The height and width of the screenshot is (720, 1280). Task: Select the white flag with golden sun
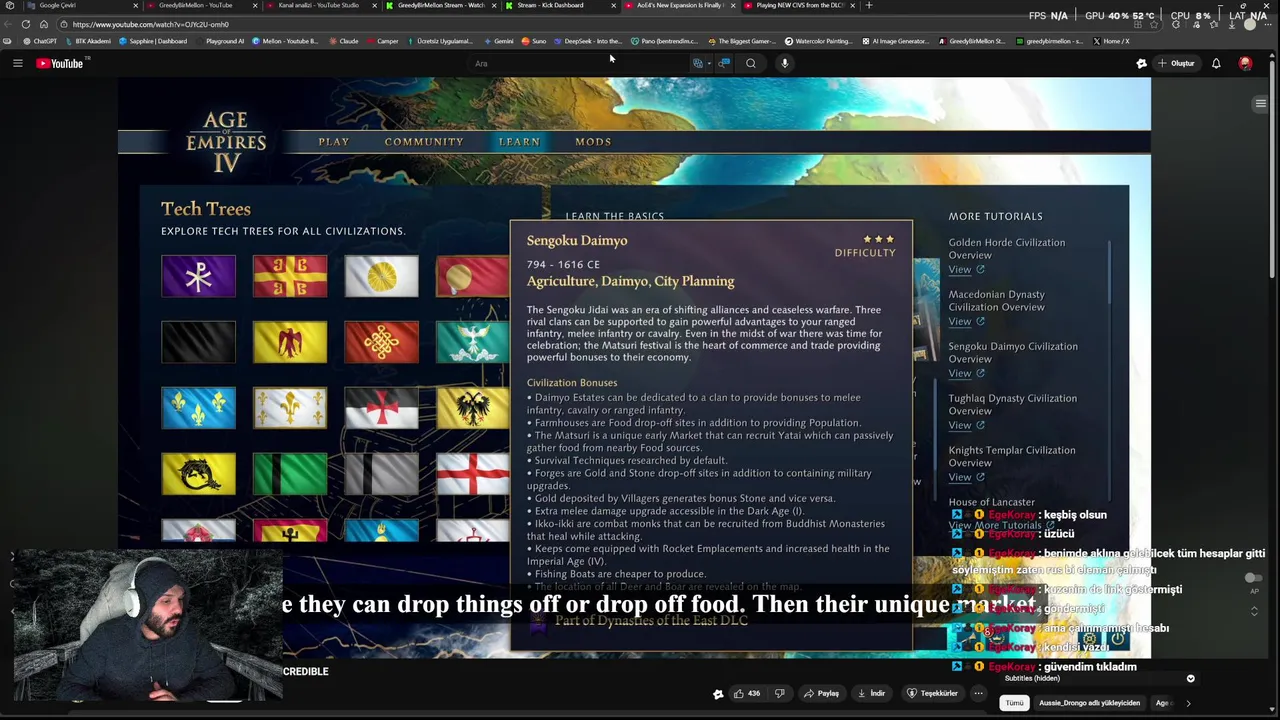(x=381, y=276)
